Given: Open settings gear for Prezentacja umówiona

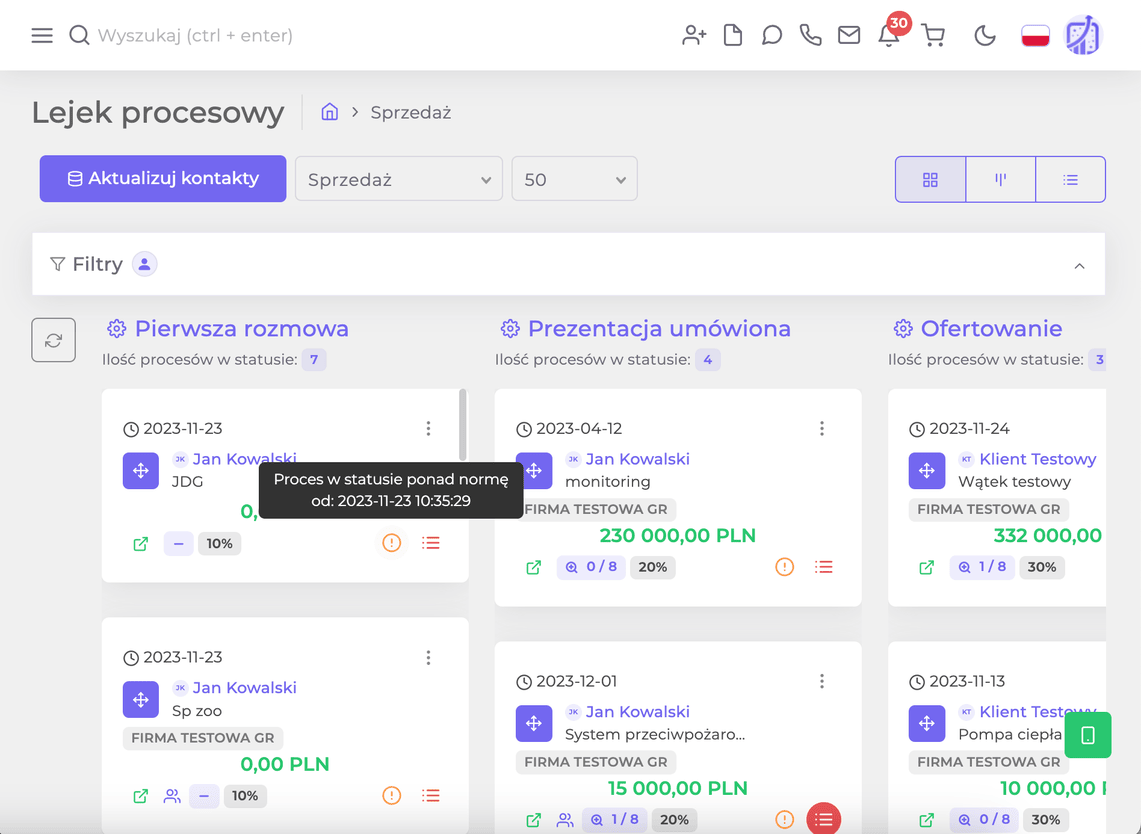Looking at the screenshot, I should [x=510, y=328].
